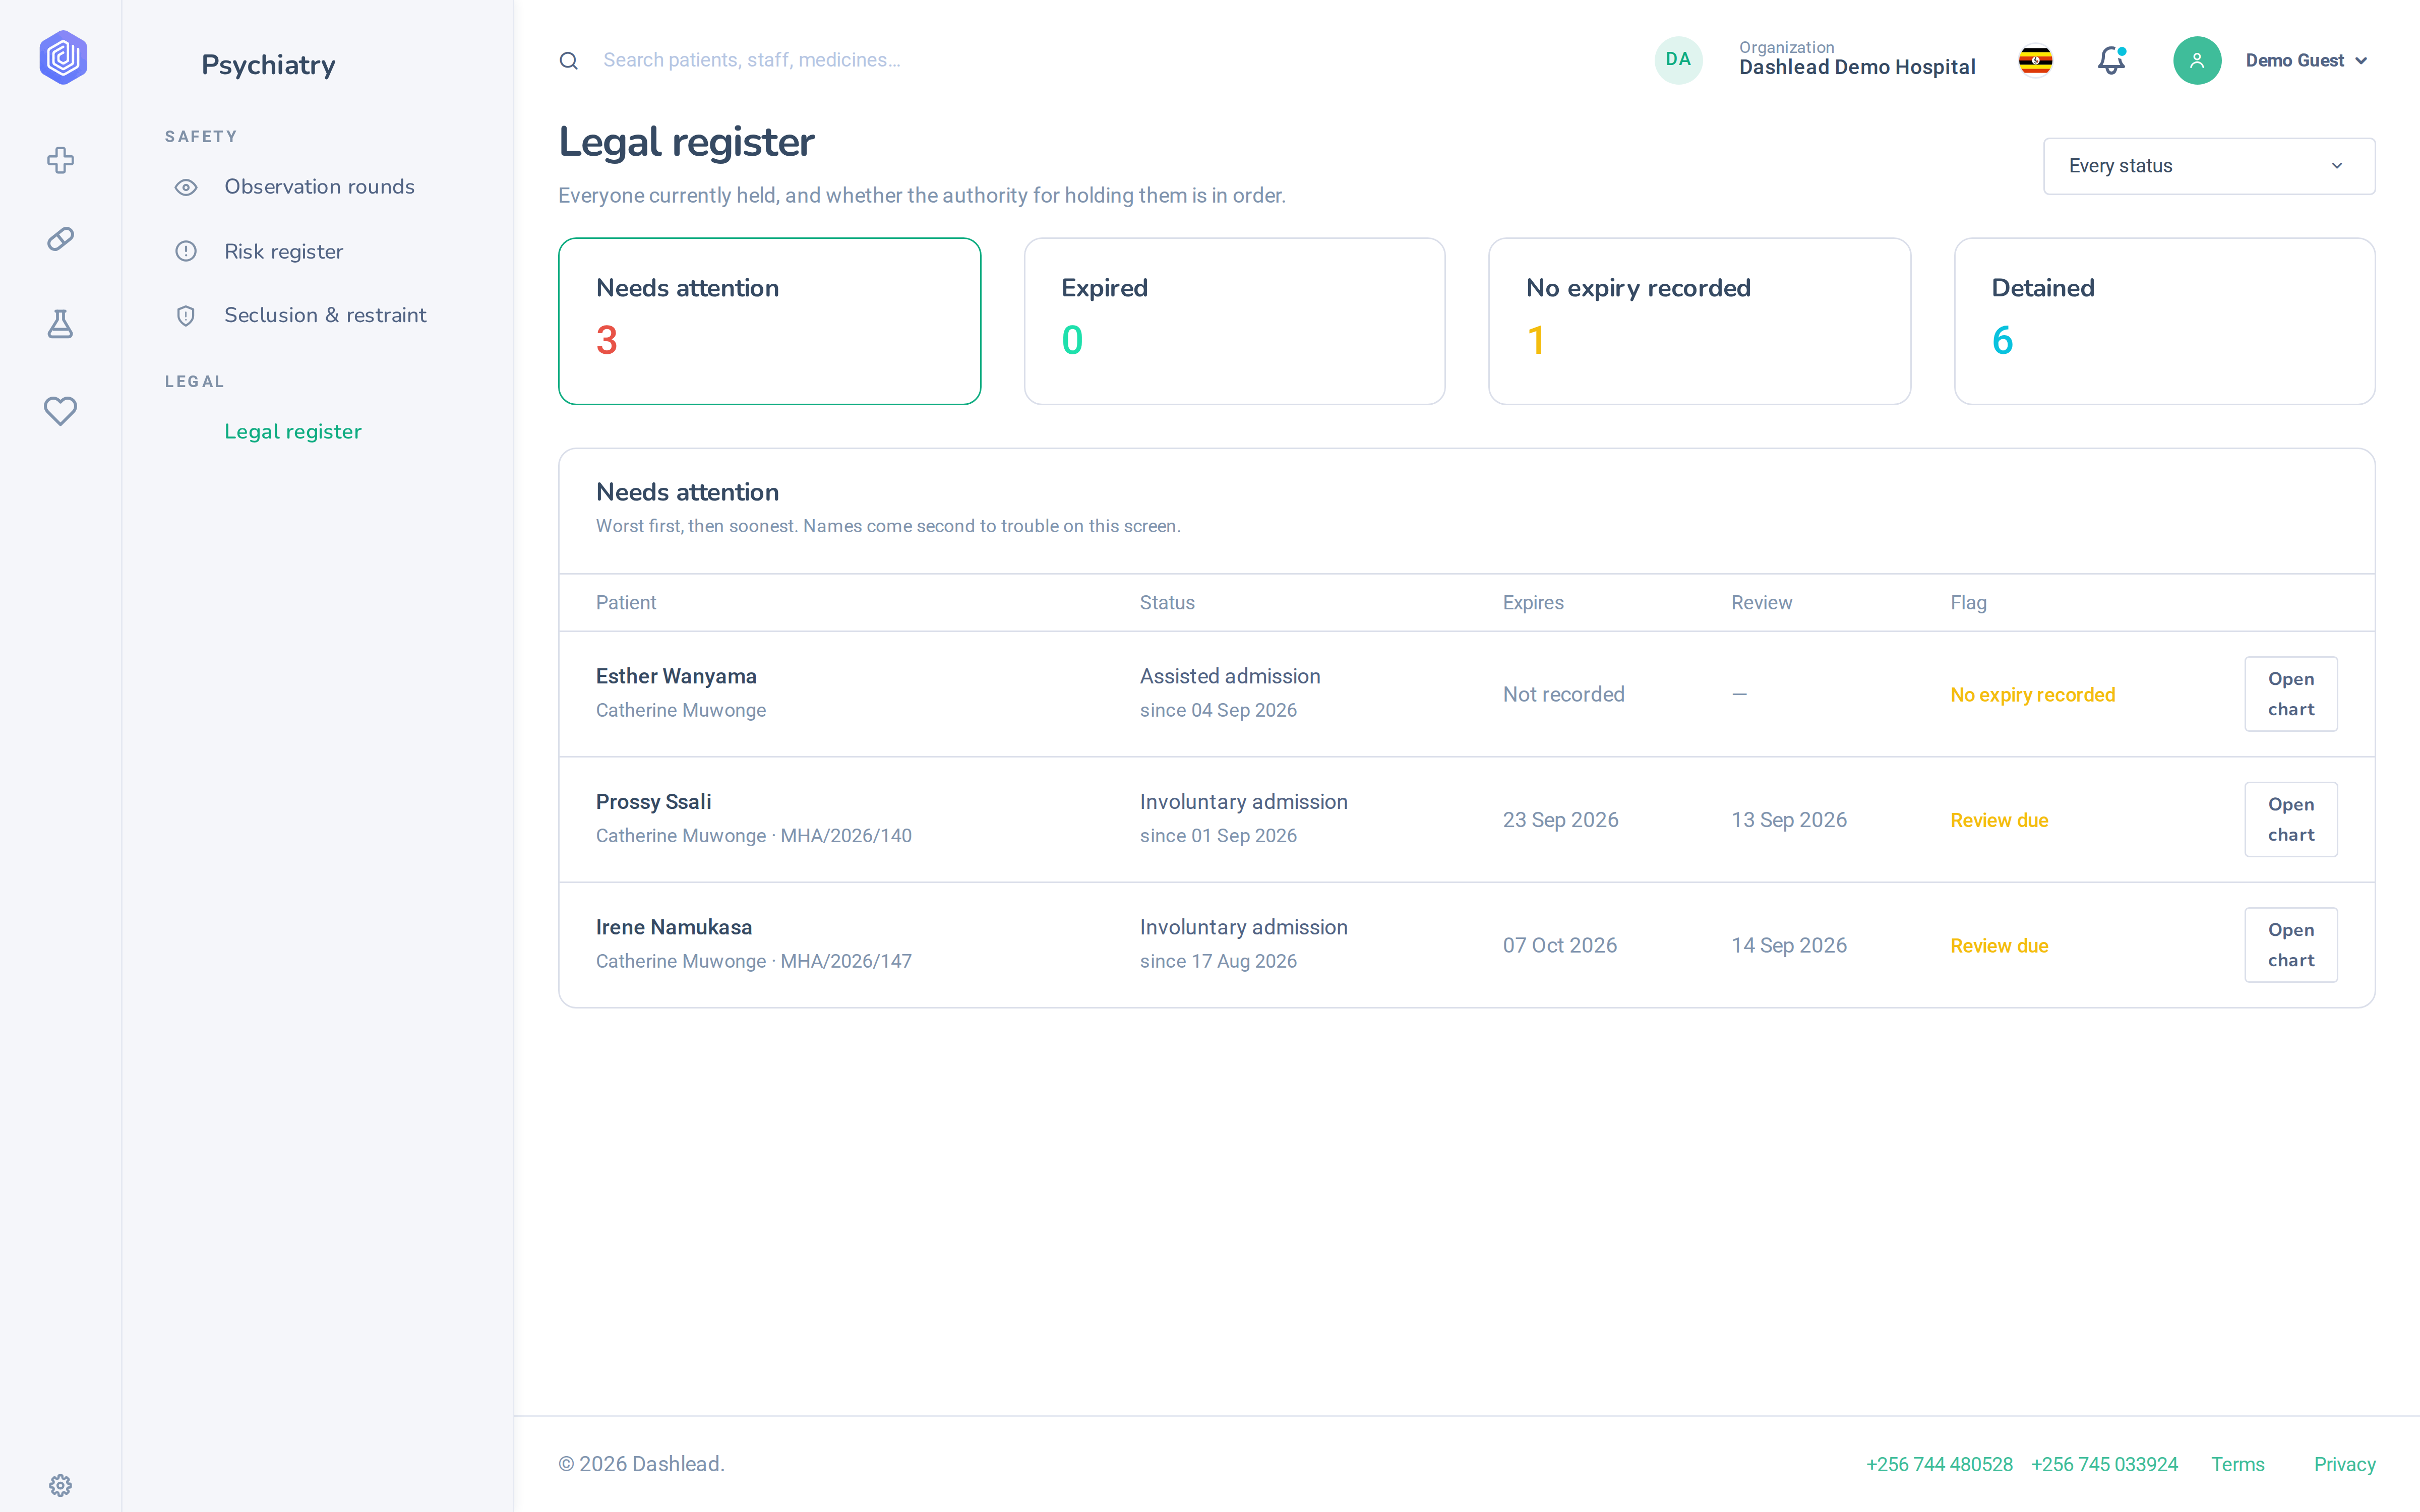Click shield icon beside Seclusion & restraint
The image size is (2420, 1512).
(x=186, y=316)
